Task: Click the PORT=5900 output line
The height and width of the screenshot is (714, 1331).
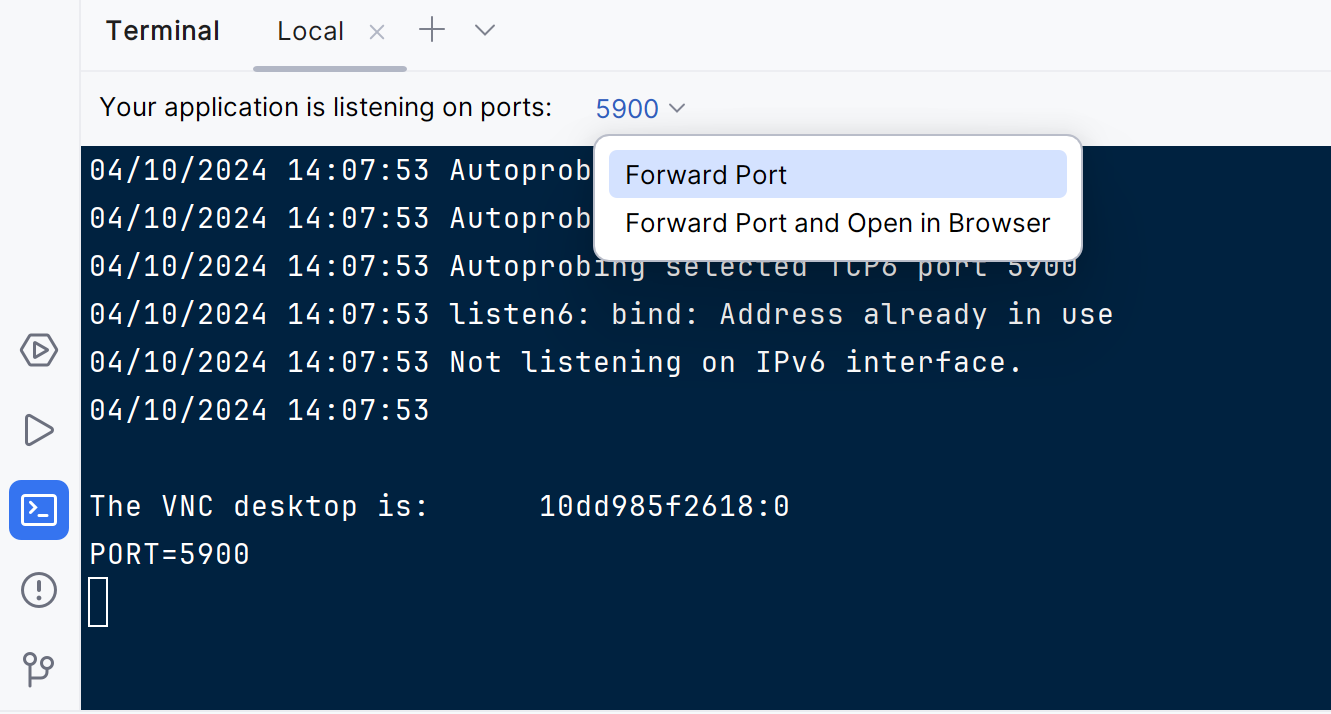Action: click(168, 553)
